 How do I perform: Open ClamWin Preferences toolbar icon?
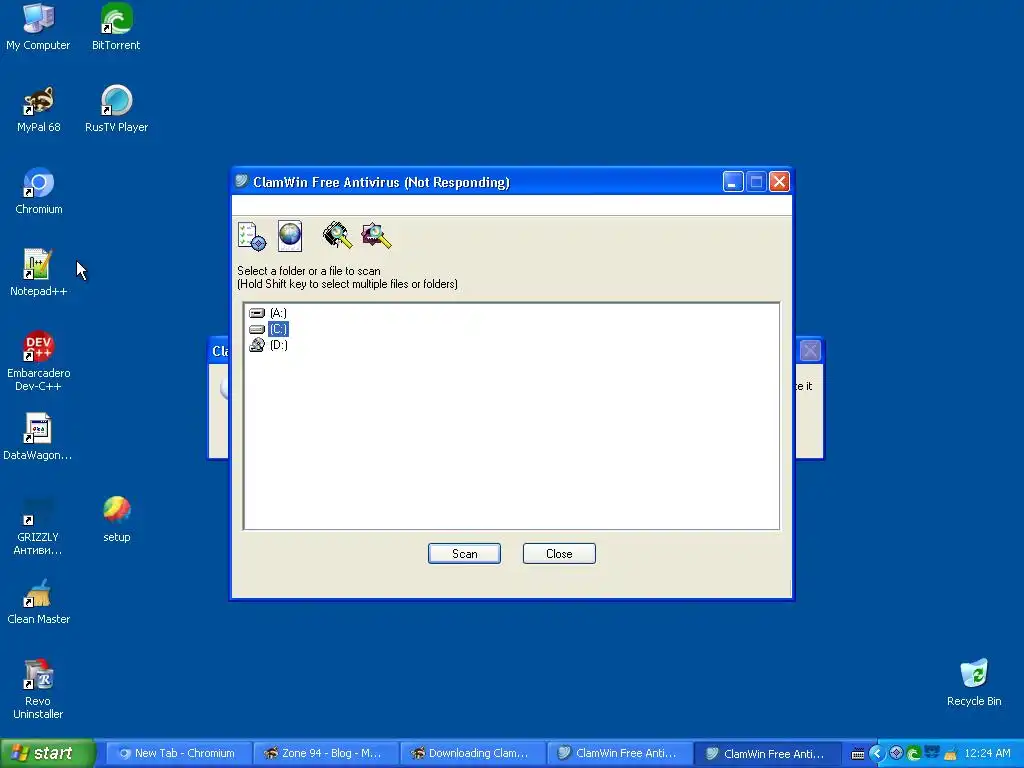(x=251, y=236)
